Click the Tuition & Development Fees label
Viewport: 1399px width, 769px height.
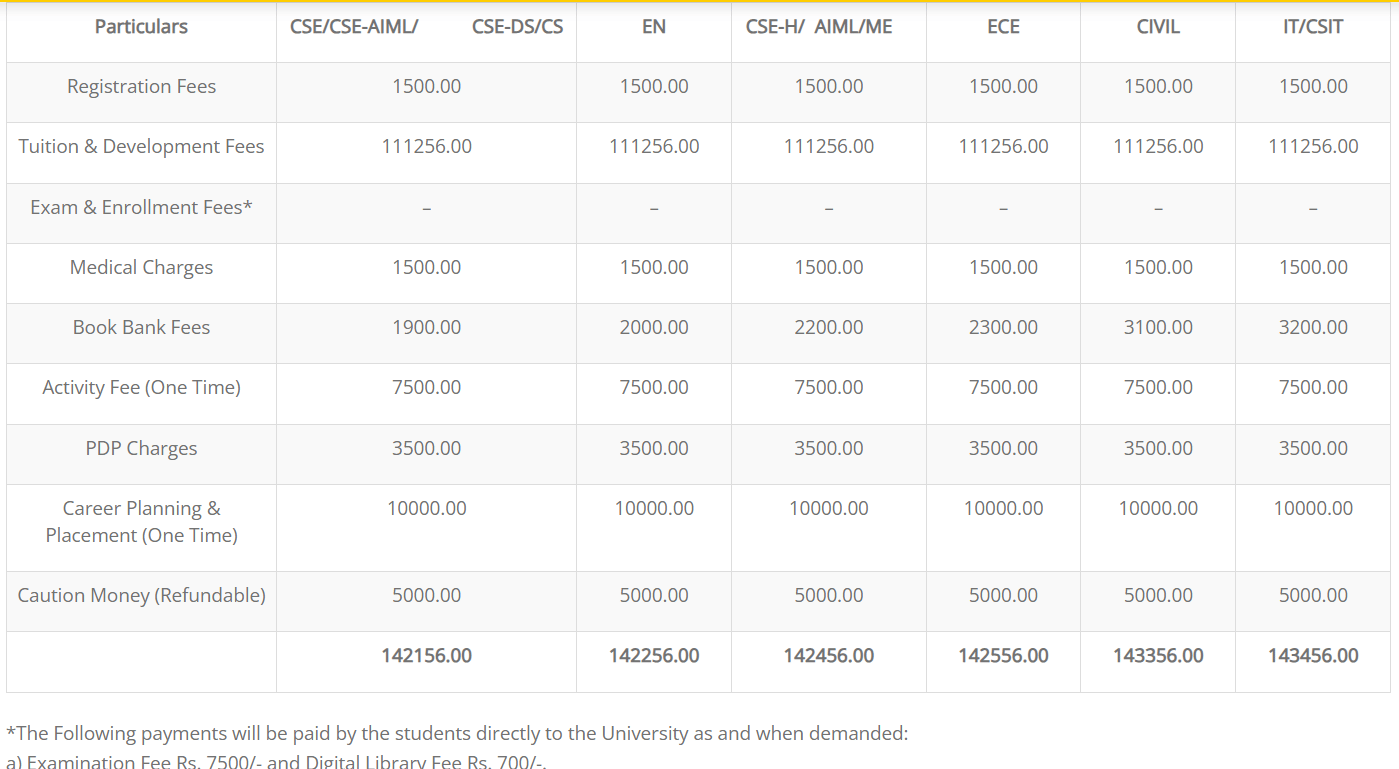(141, 147)
